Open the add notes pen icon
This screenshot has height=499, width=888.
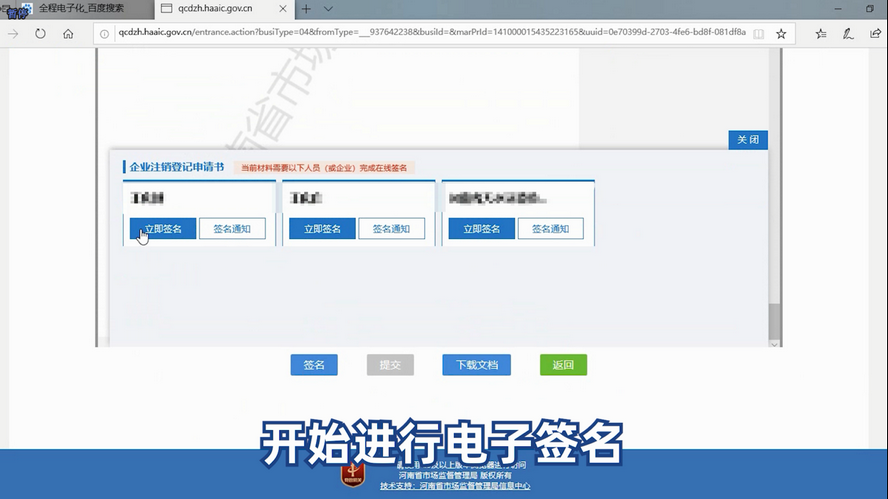[x=848, y=34]
